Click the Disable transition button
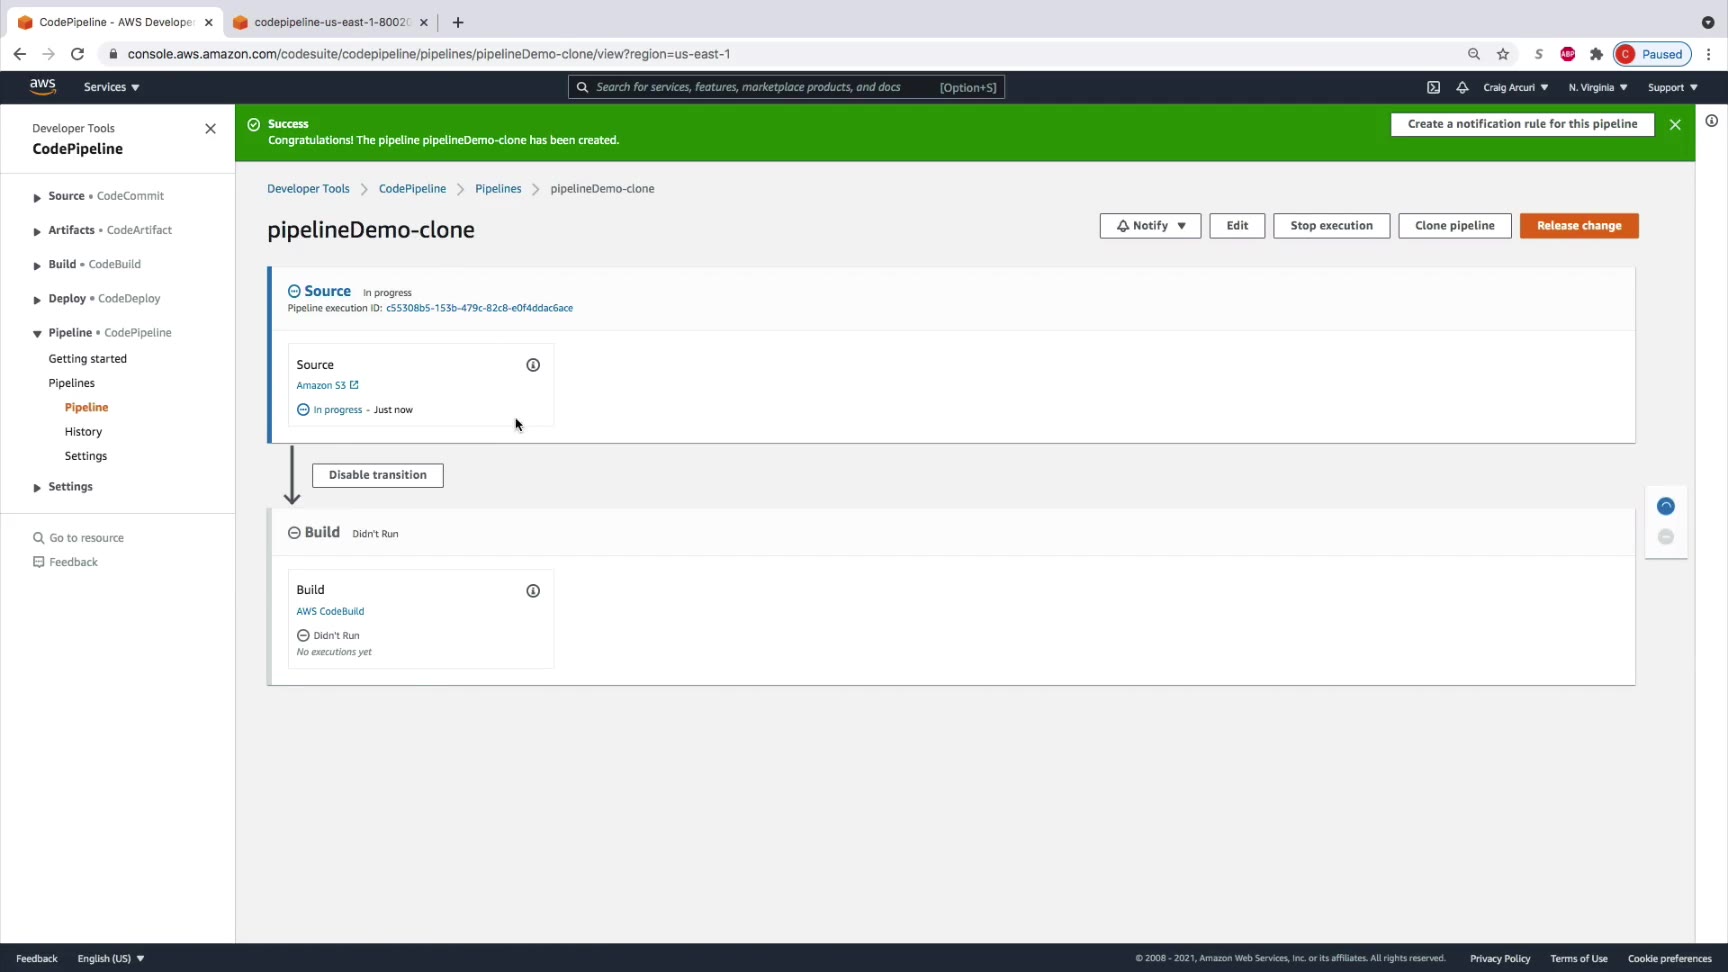This screenshot has height=972, width=1728. [378, 475]
